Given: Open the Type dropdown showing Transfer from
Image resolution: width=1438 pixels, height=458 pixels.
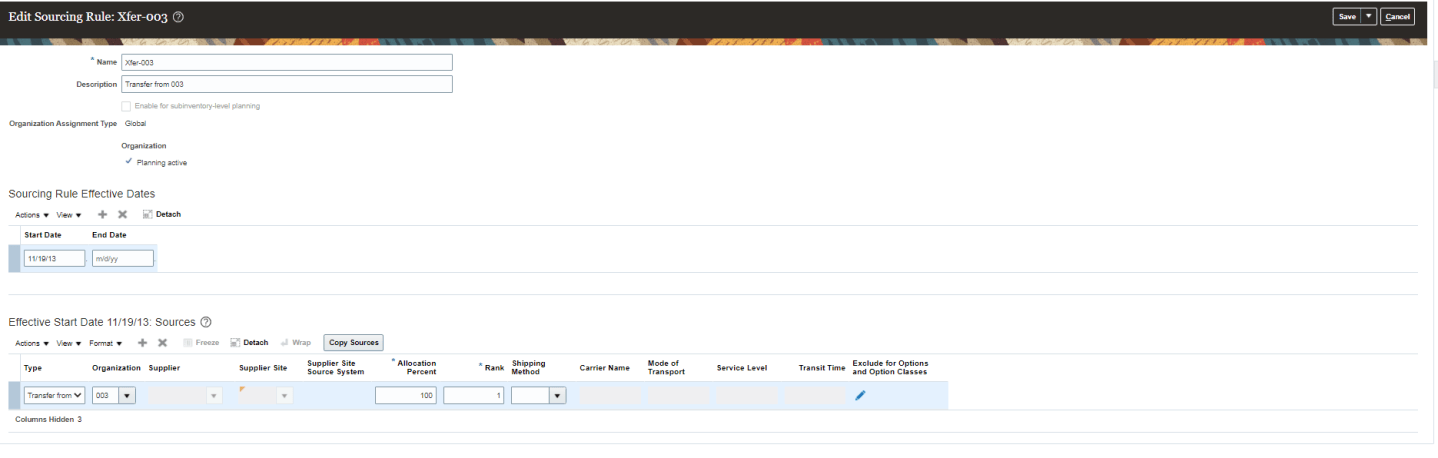Looking at the screenshot, I should 54,395.
